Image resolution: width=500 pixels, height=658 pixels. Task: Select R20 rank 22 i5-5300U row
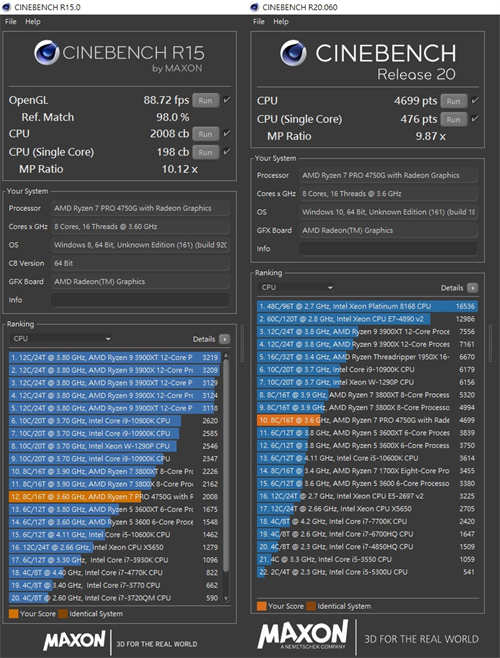pyautogui.click(x=367, y=572)
